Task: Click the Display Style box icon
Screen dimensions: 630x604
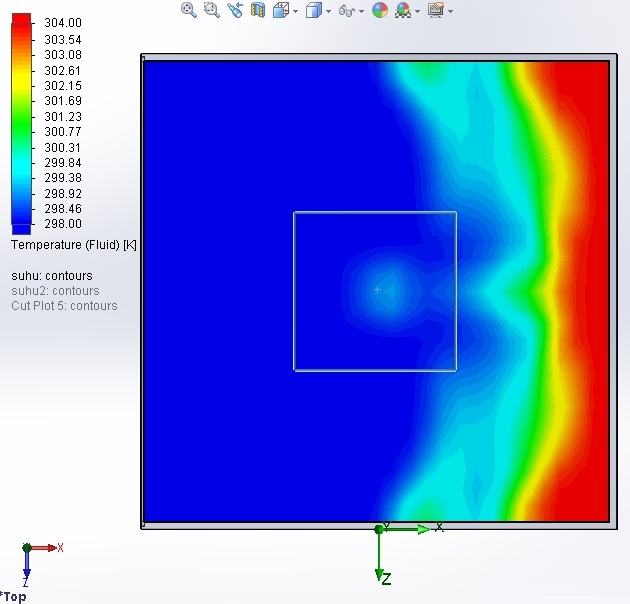Action: coord(314,10)
